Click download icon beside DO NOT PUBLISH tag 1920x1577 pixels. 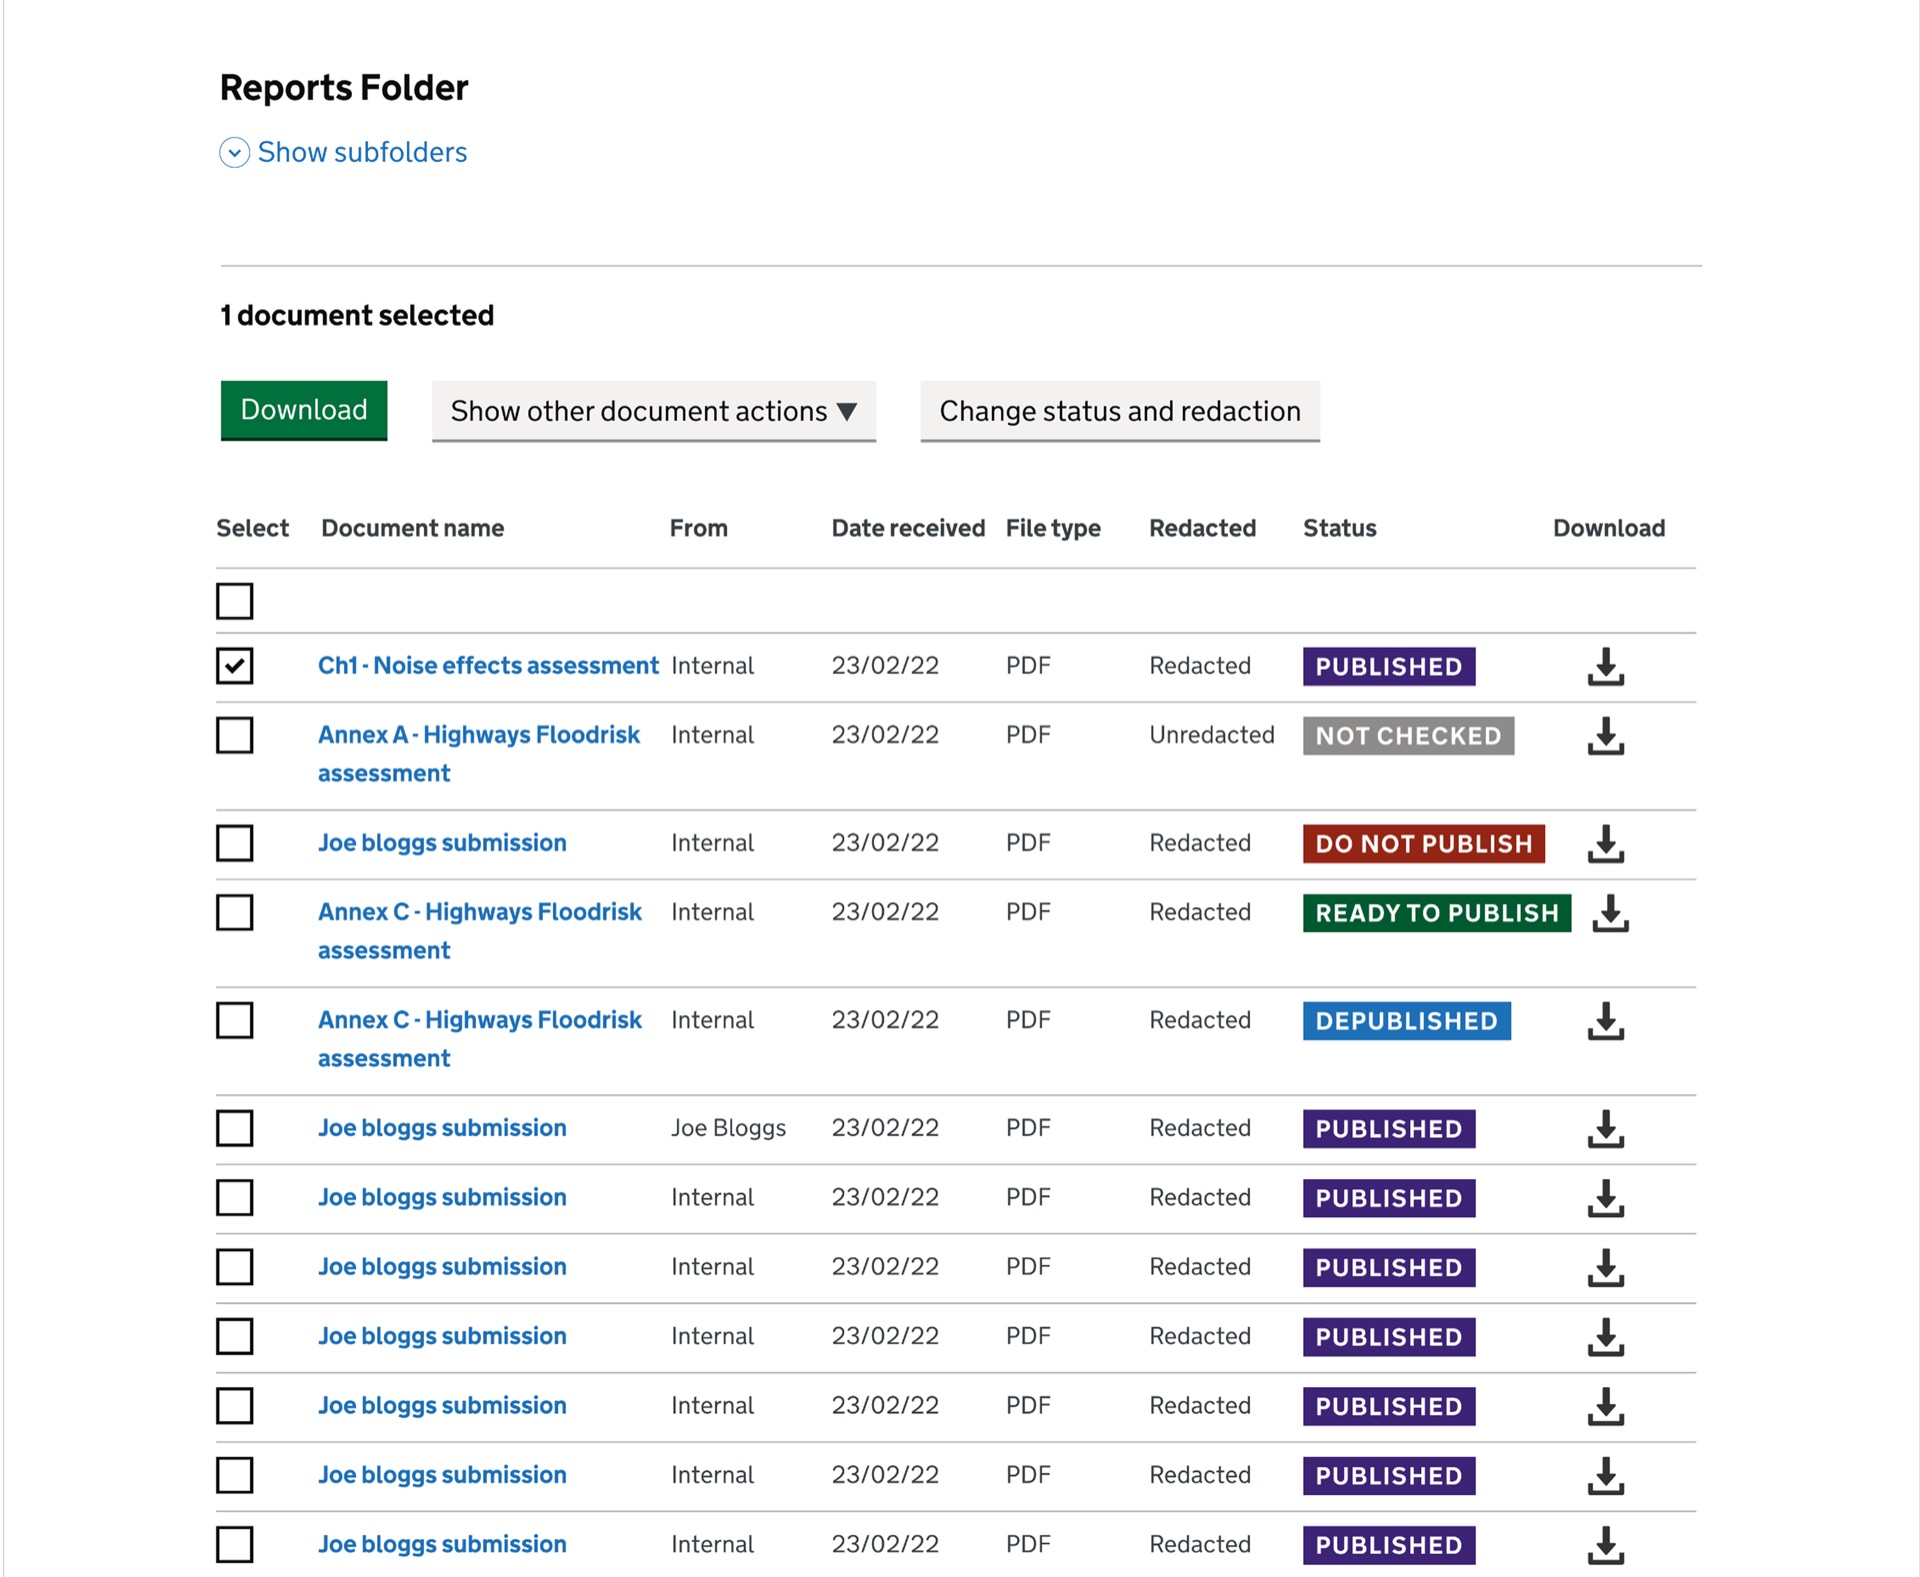[1605, 843]
